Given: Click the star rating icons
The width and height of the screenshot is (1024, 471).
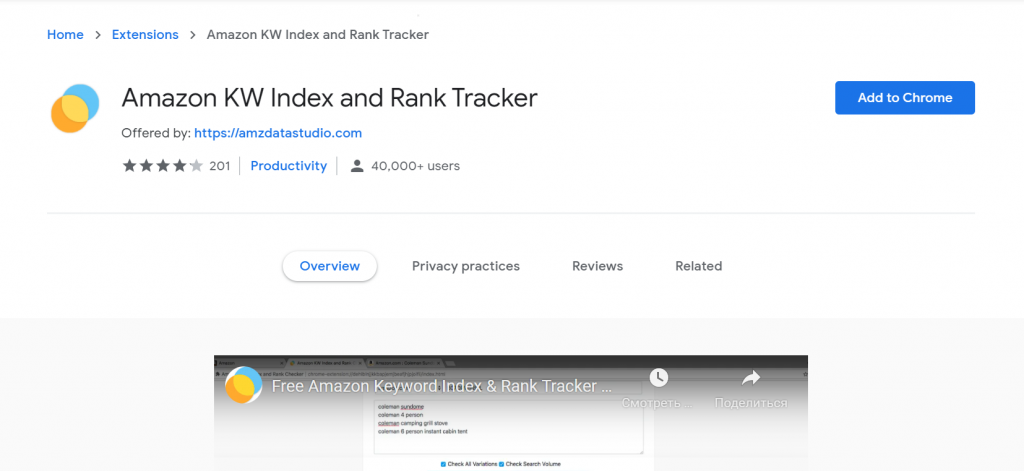Looking at the screenshot, I should 163,166.
